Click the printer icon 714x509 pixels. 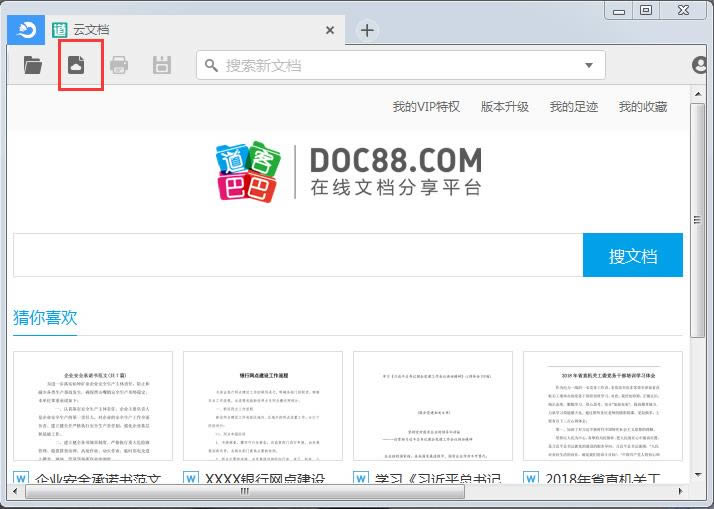[x=119, y=65]
